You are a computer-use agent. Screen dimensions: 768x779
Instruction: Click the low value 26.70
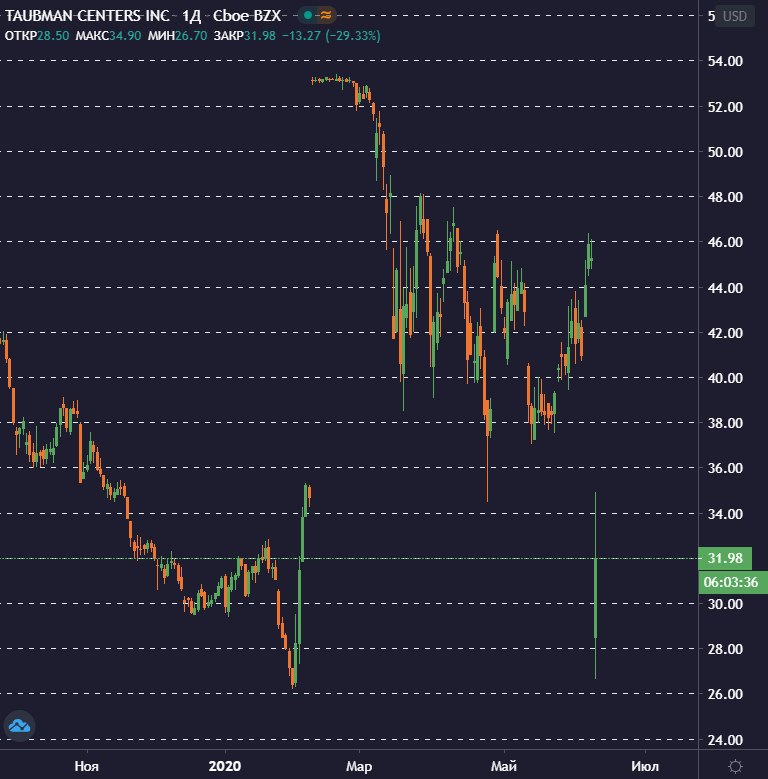coord(191,36)
